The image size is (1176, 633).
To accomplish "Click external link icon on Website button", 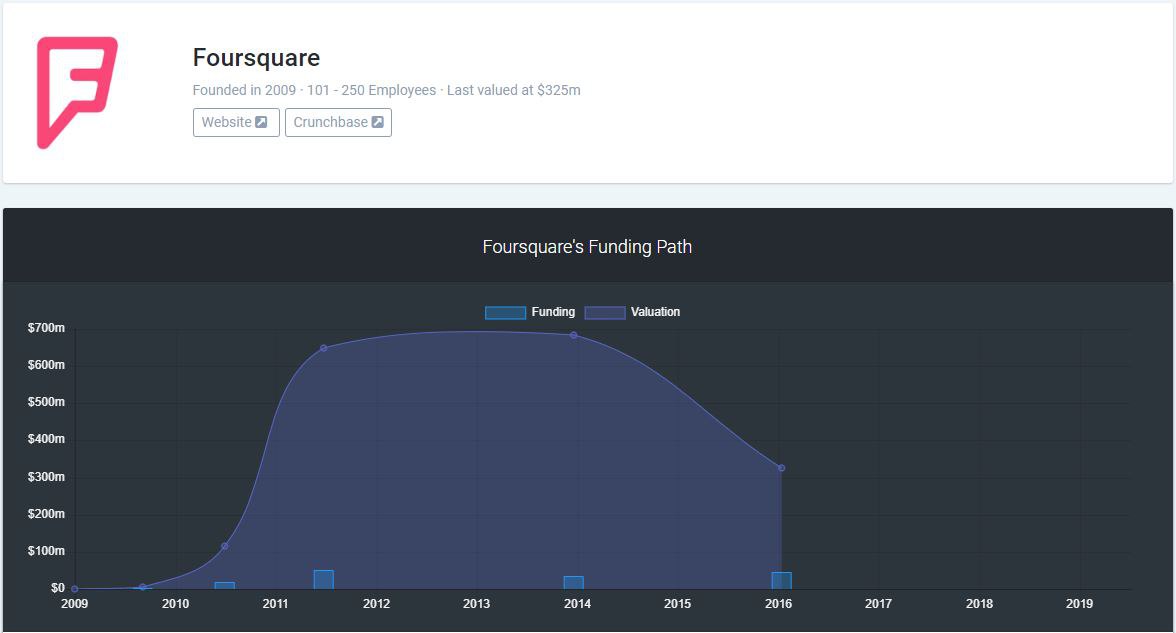I will (x=261, y=122).
